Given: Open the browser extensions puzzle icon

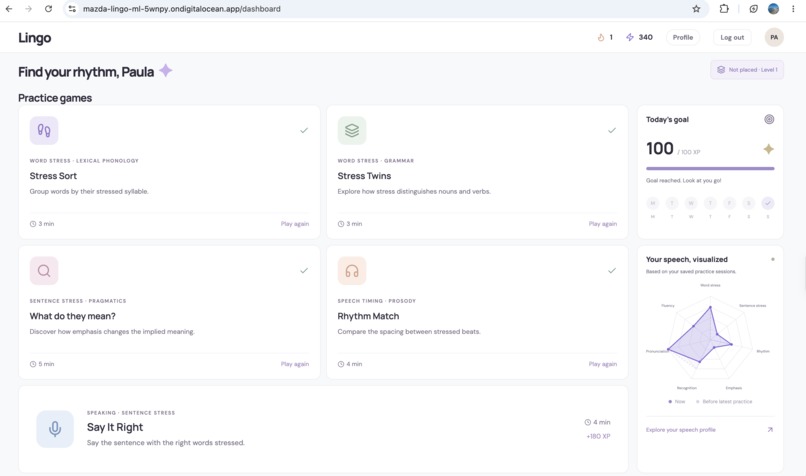Looking at the screenshot, I should (x=724, y=9).
